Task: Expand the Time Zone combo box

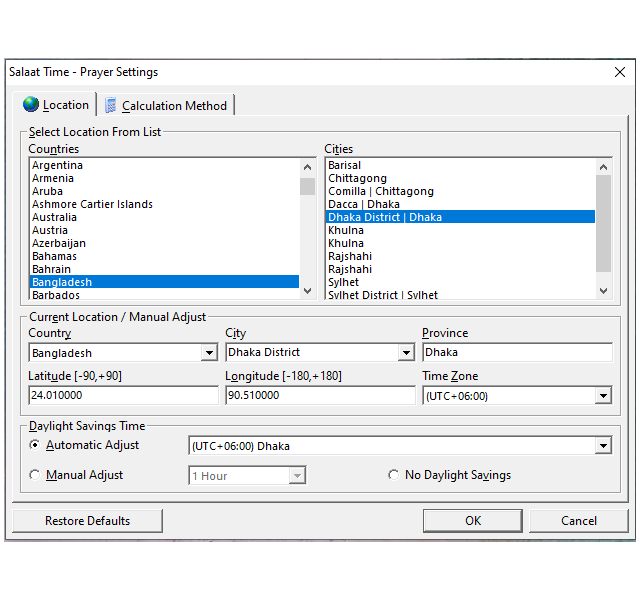Action: (603, 396)
